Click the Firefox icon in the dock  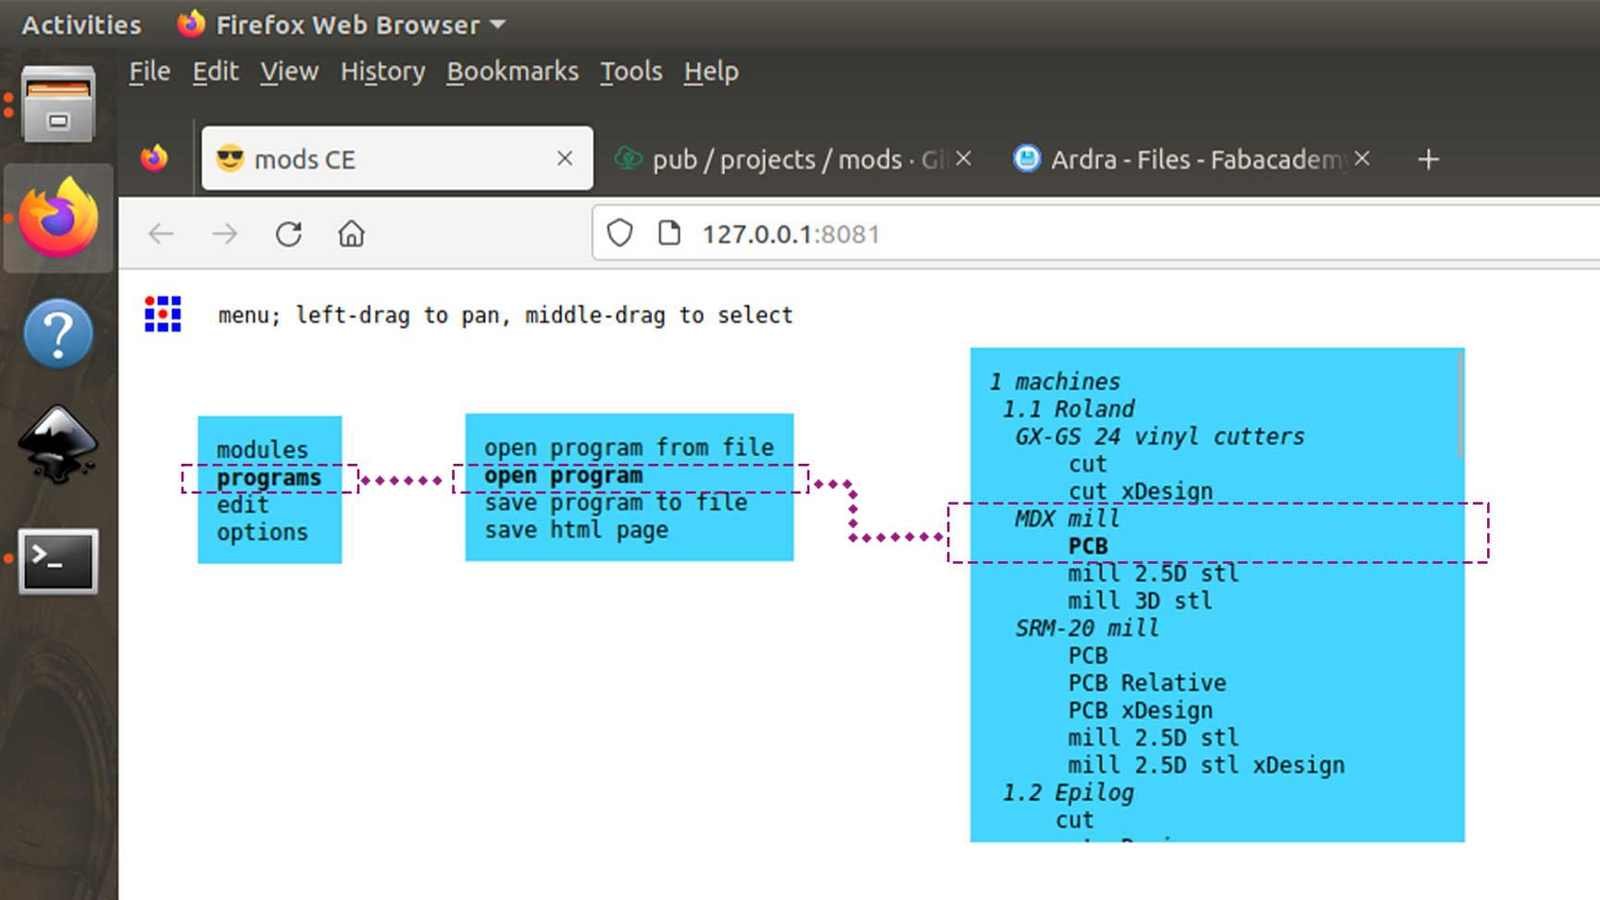[x=58, y=218]
